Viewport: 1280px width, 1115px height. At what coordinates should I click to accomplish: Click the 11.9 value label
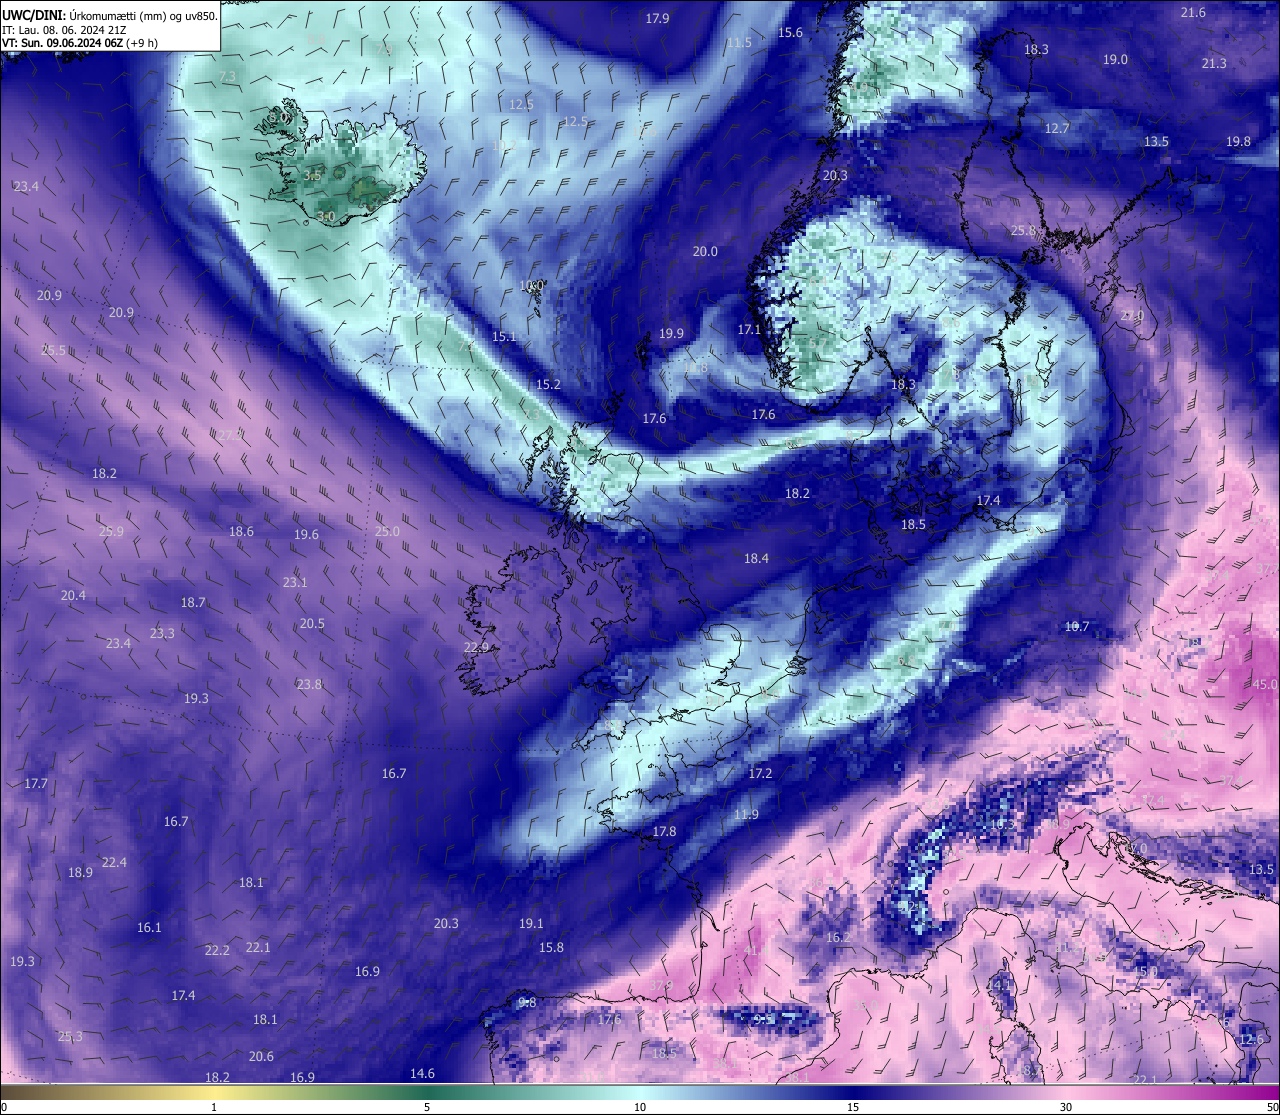point(746,815)
